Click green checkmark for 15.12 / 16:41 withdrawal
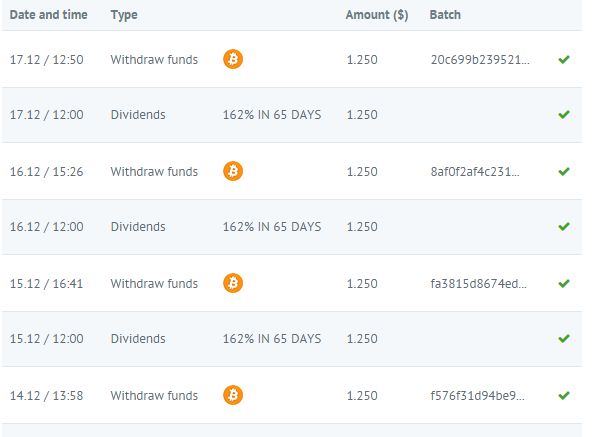 click(564, 283)
